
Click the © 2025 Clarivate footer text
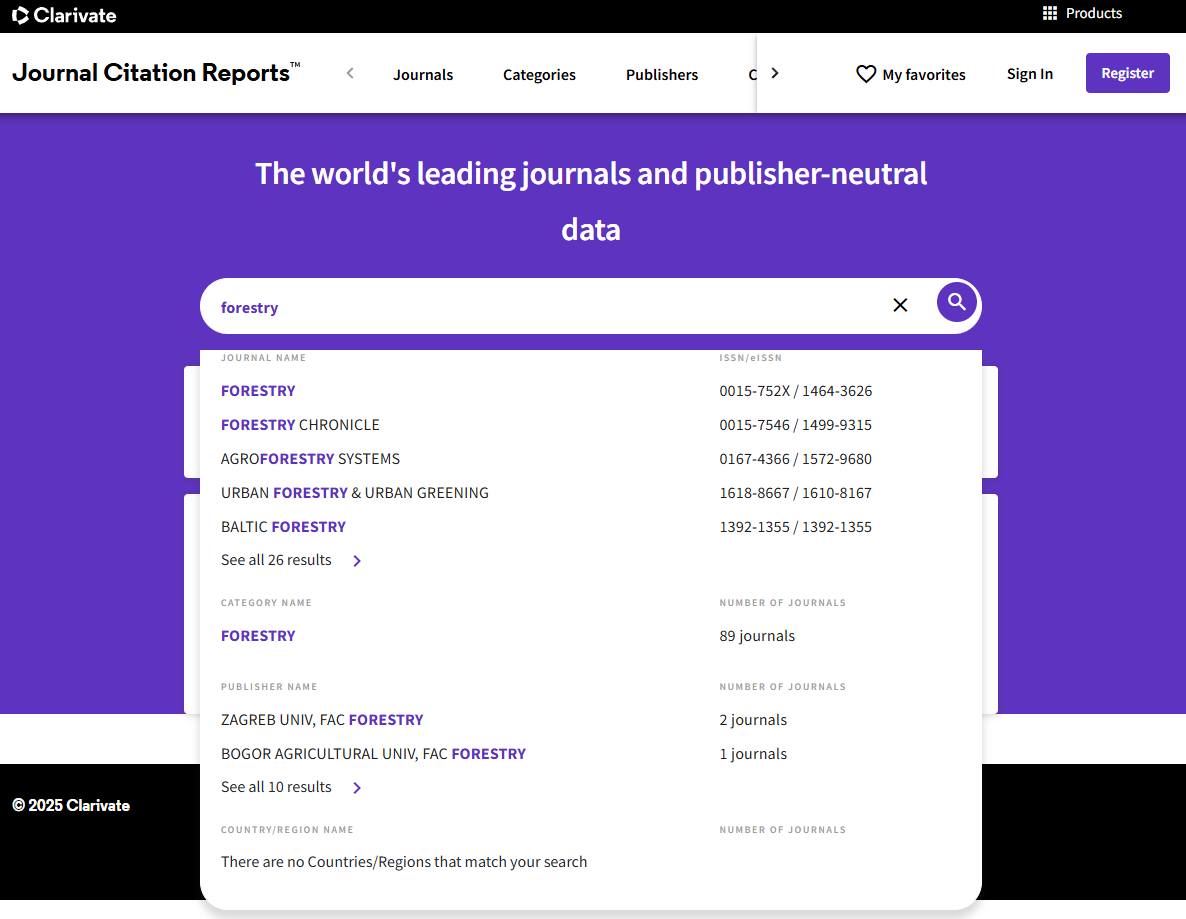(x=71, y=806)
